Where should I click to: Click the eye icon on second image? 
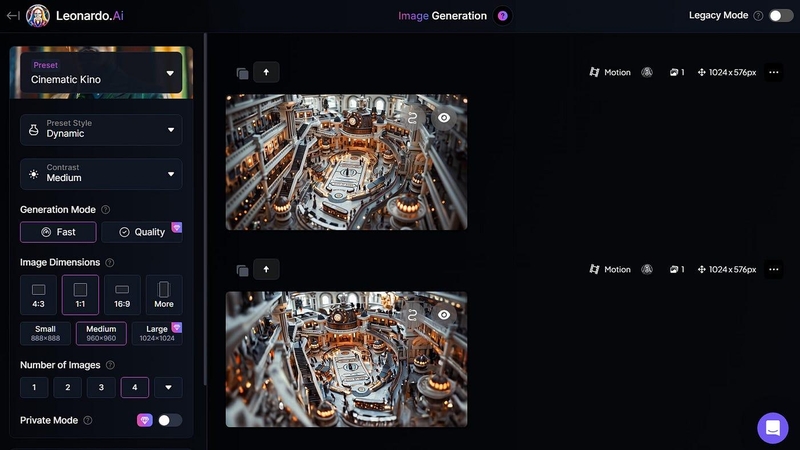tap(444, 315)
